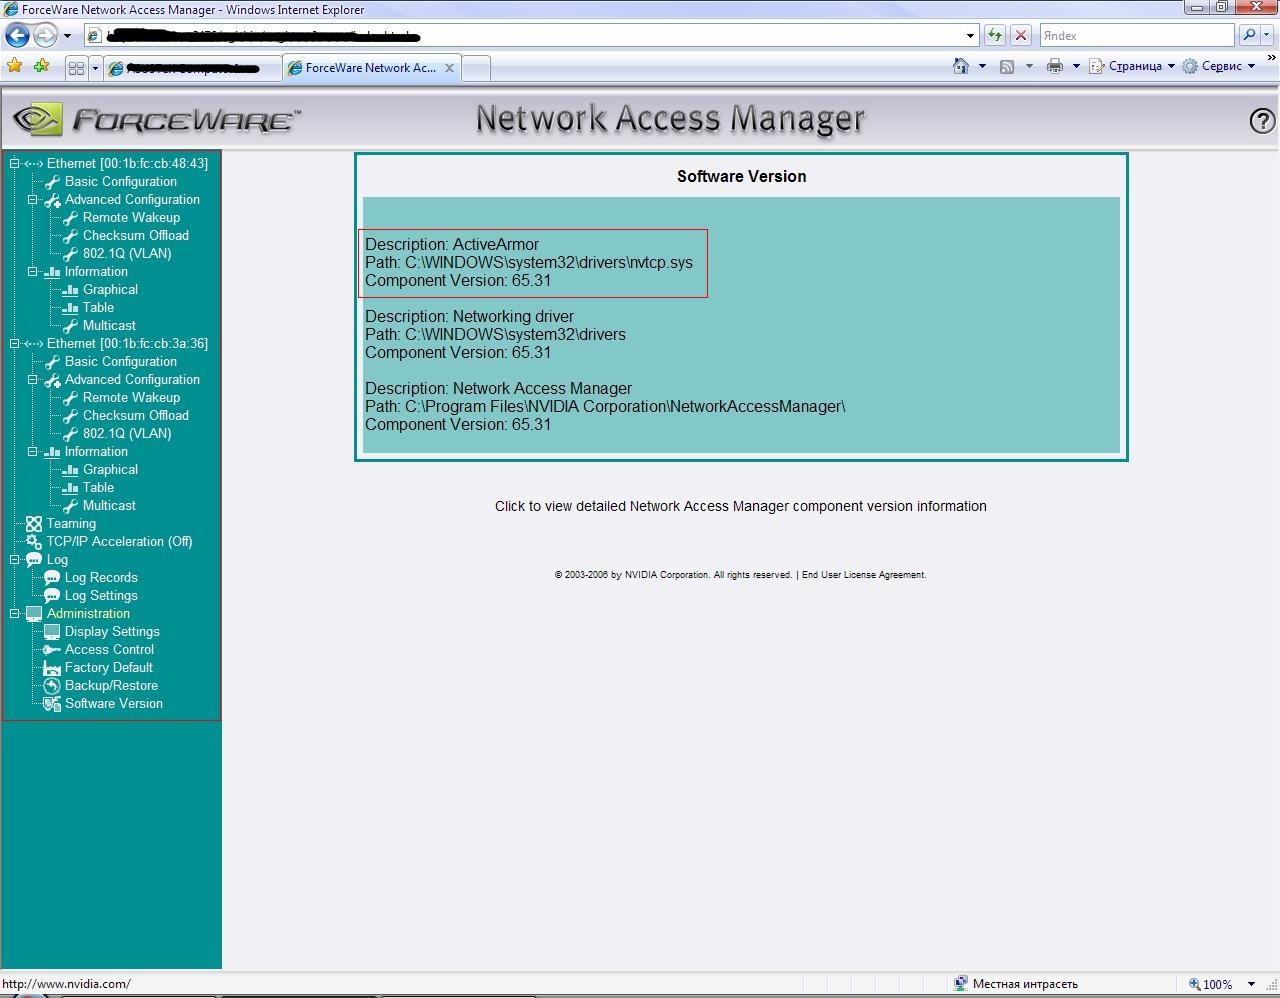Click the TCP/IP Acceleration gear icon
The width and height of the screenshot is (1280, 998).
point(34,542)
